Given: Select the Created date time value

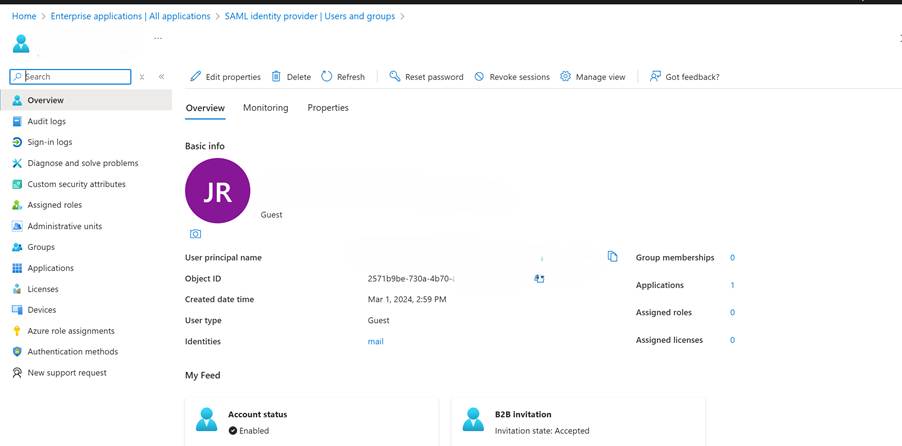Looking at the screenshot, I should pyautogui.click(x=407, y=299).
